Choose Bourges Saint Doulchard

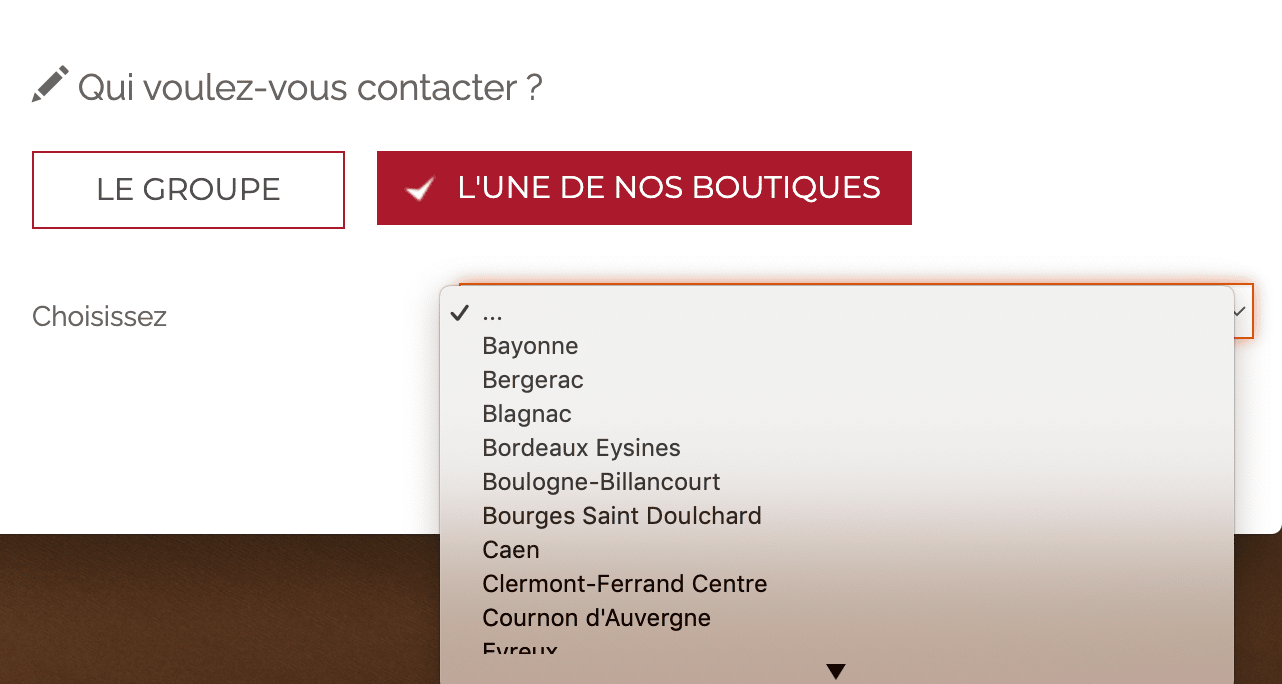(621, 516)
